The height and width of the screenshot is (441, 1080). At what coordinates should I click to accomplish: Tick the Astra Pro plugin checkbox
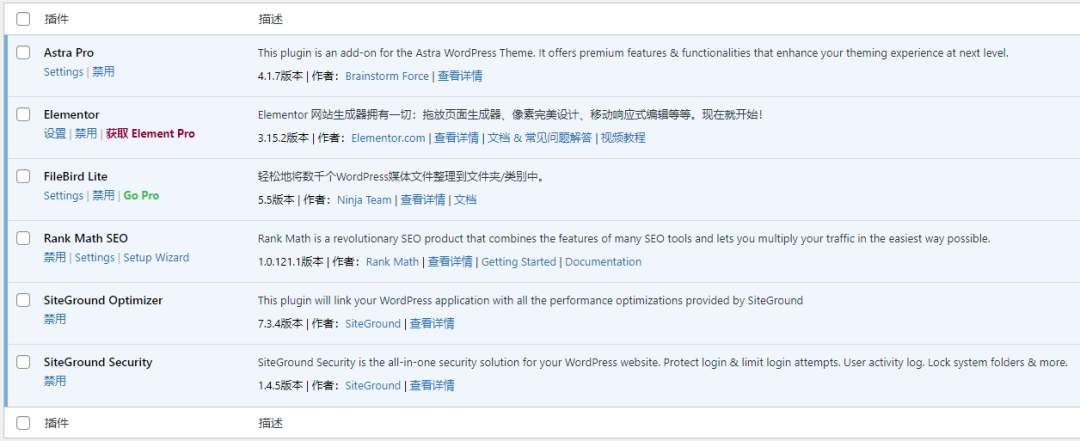(23, 53)
